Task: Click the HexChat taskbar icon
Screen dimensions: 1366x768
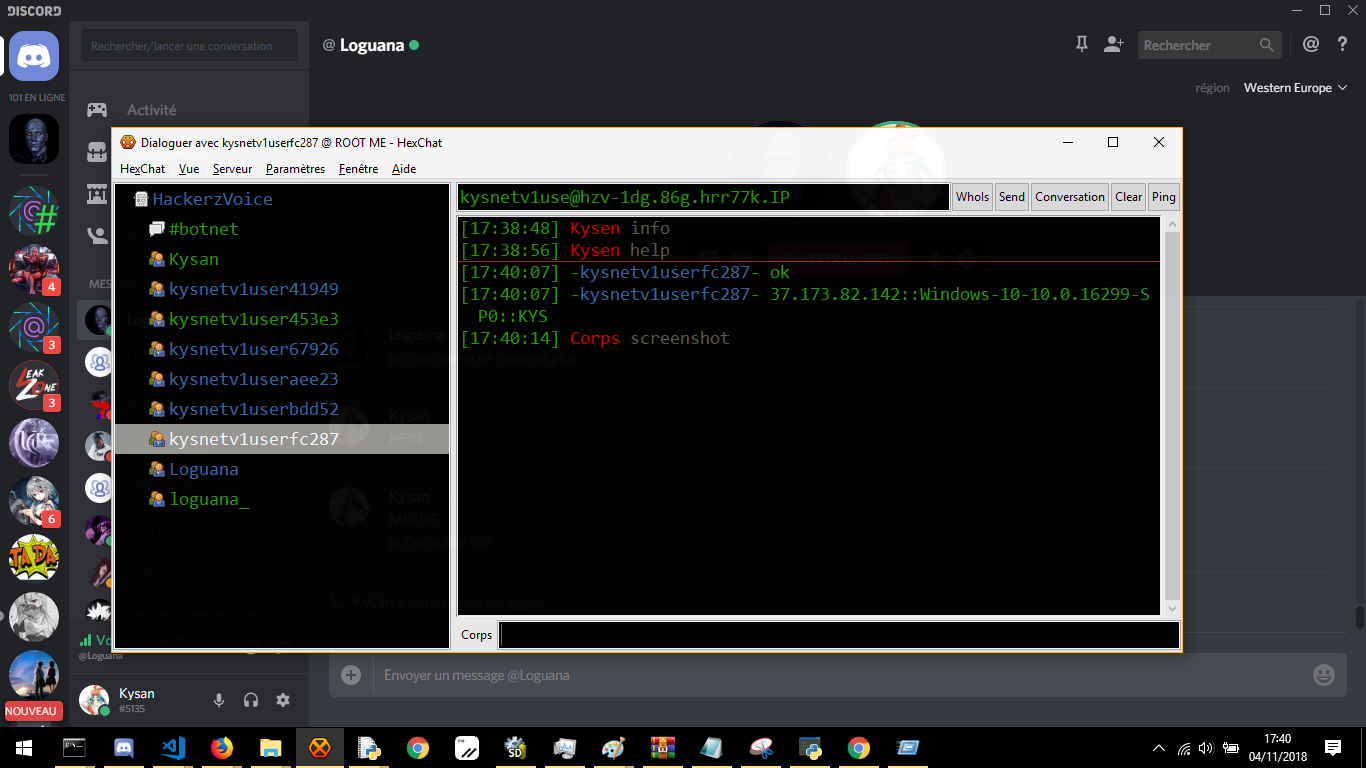Action: coord(319,747)
